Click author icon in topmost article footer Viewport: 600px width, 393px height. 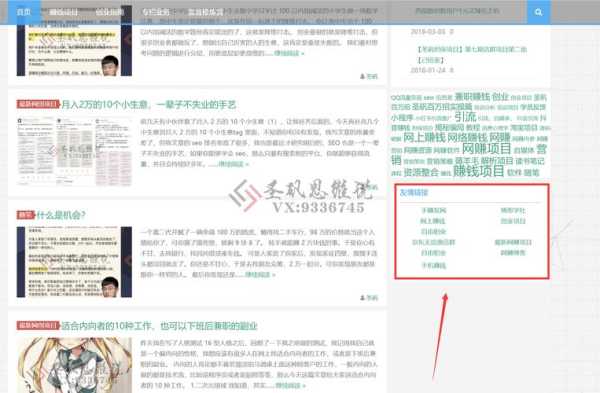(362, 77)
